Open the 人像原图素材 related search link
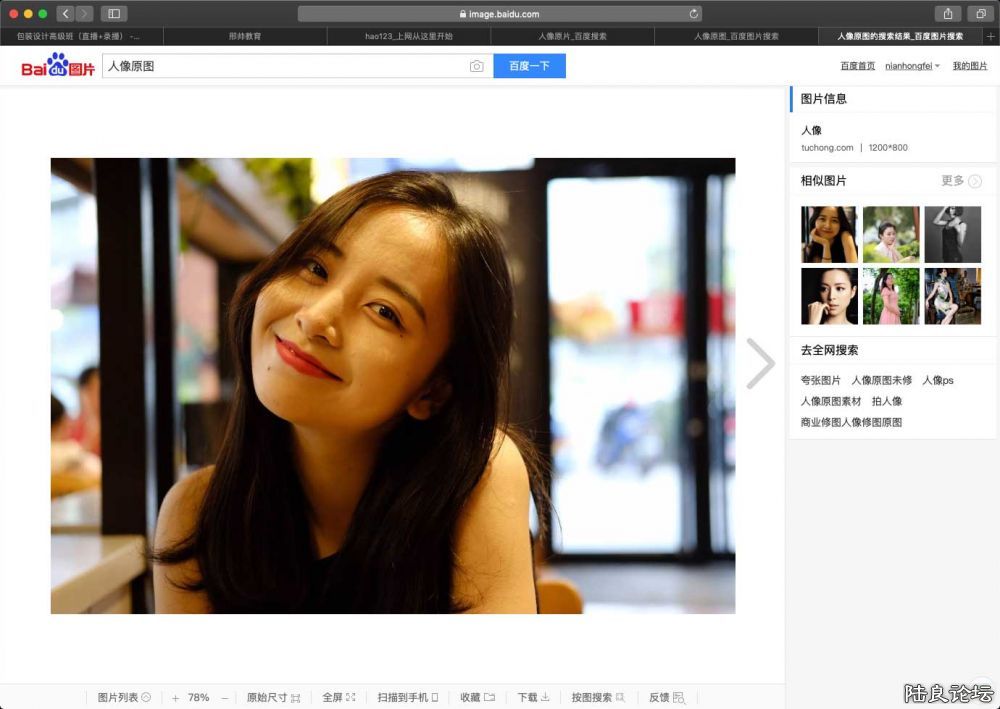1000x709 pixels. coord(830,401)
